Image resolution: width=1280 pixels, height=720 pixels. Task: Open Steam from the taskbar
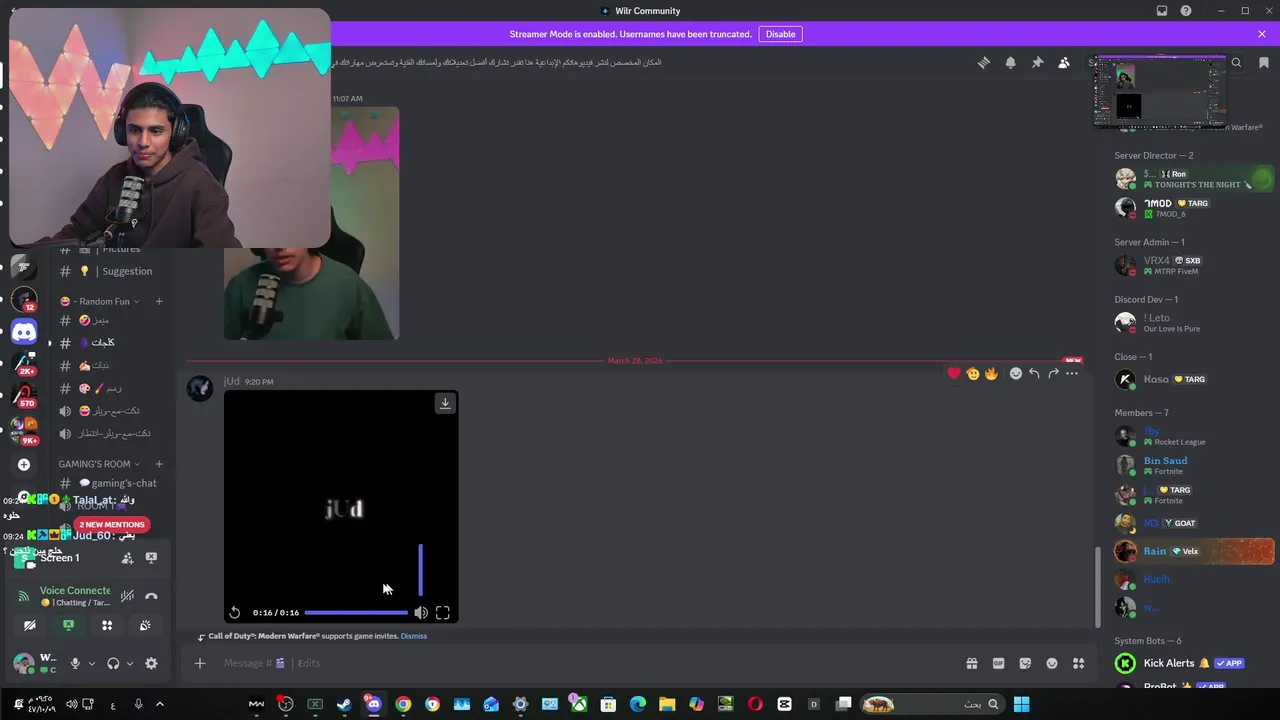point(344,704)
